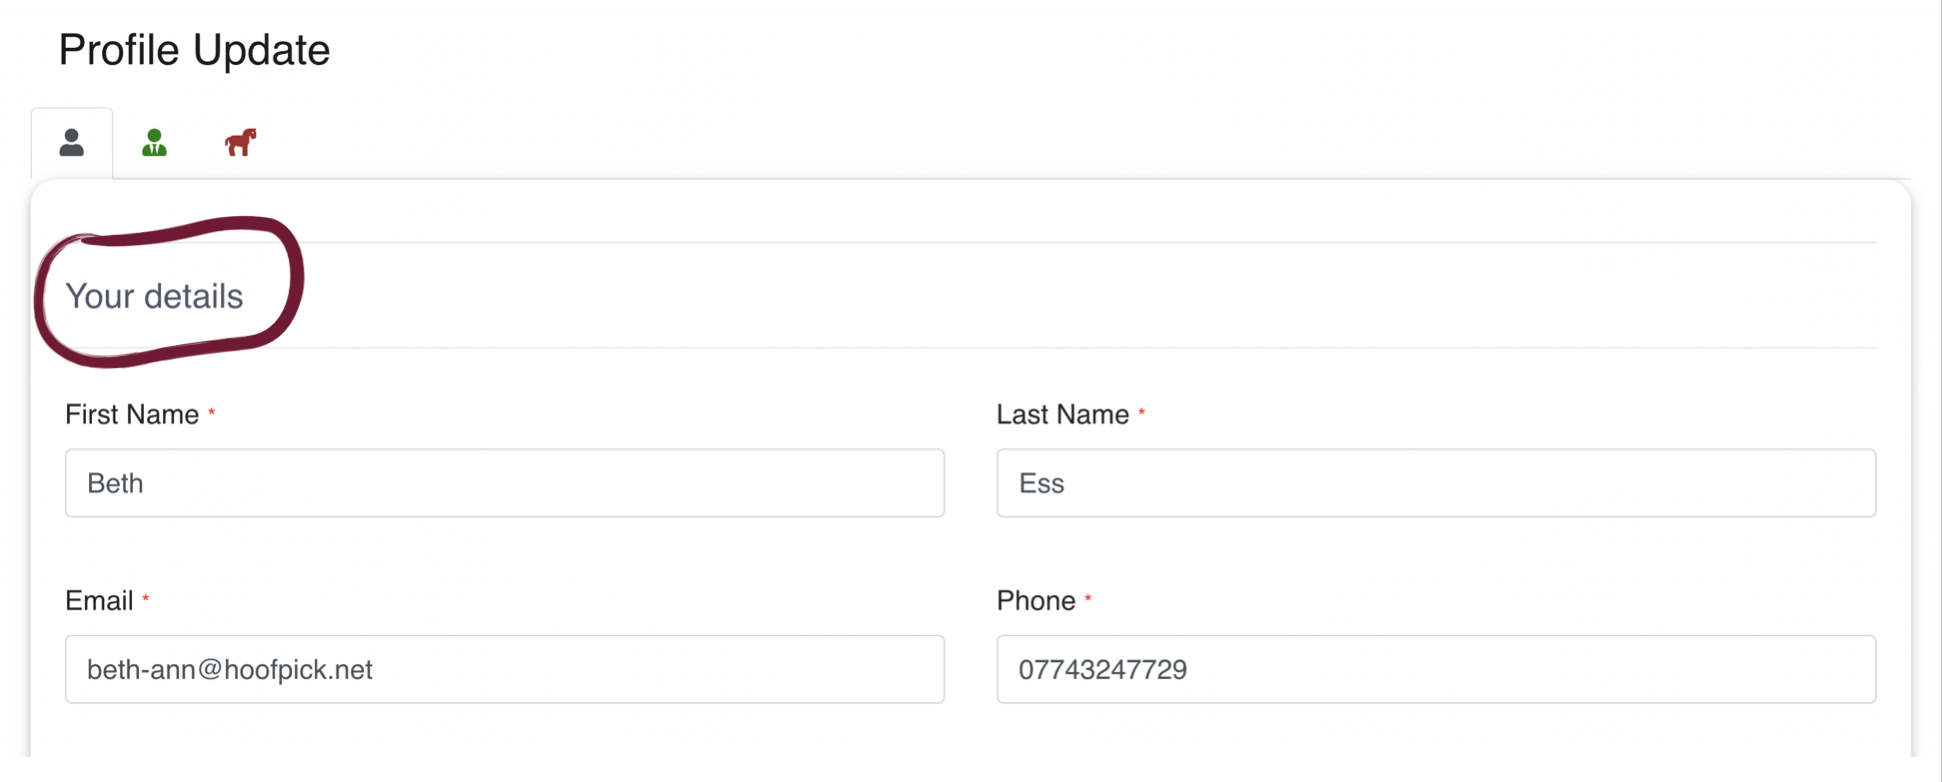
Task: Click the Phone field label
Action: pyautogui.click(x=1036, y=601)
